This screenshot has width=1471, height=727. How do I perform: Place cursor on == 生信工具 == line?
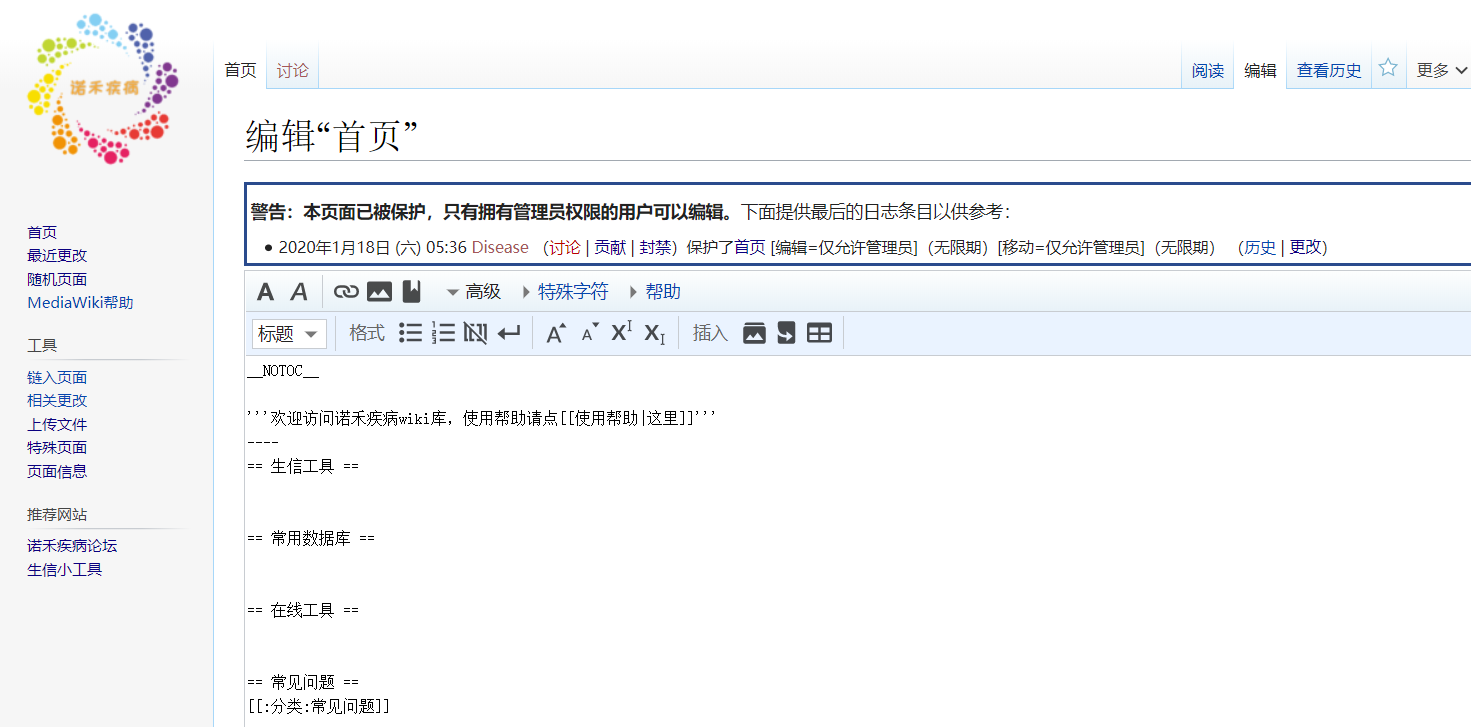(x=303, y=466)
